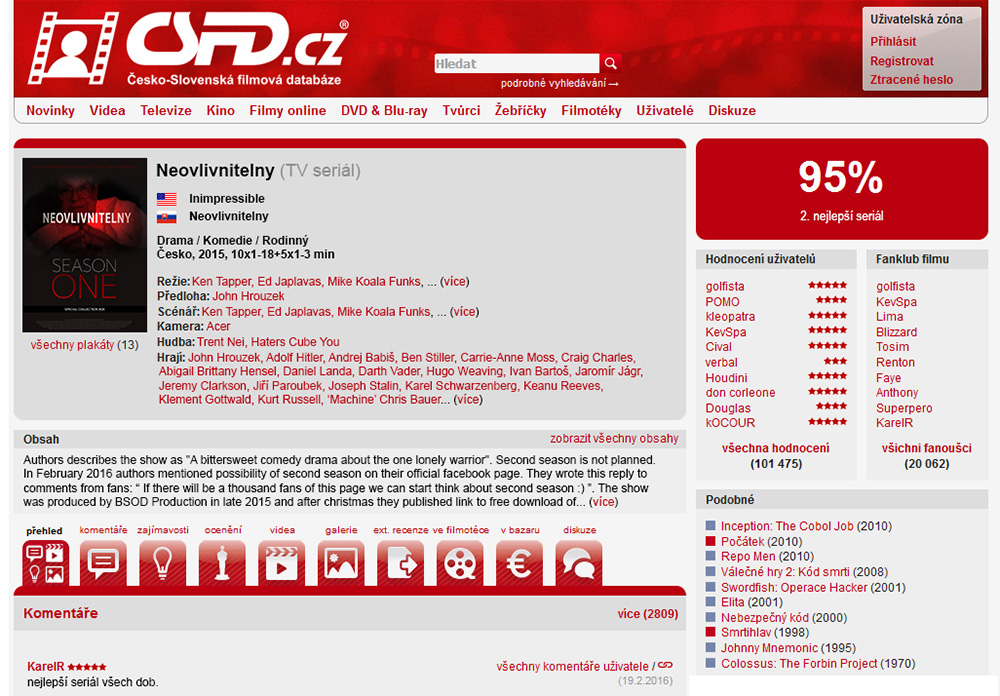
Task: Open the v bazaru euro icon
Action: [519, 563]
